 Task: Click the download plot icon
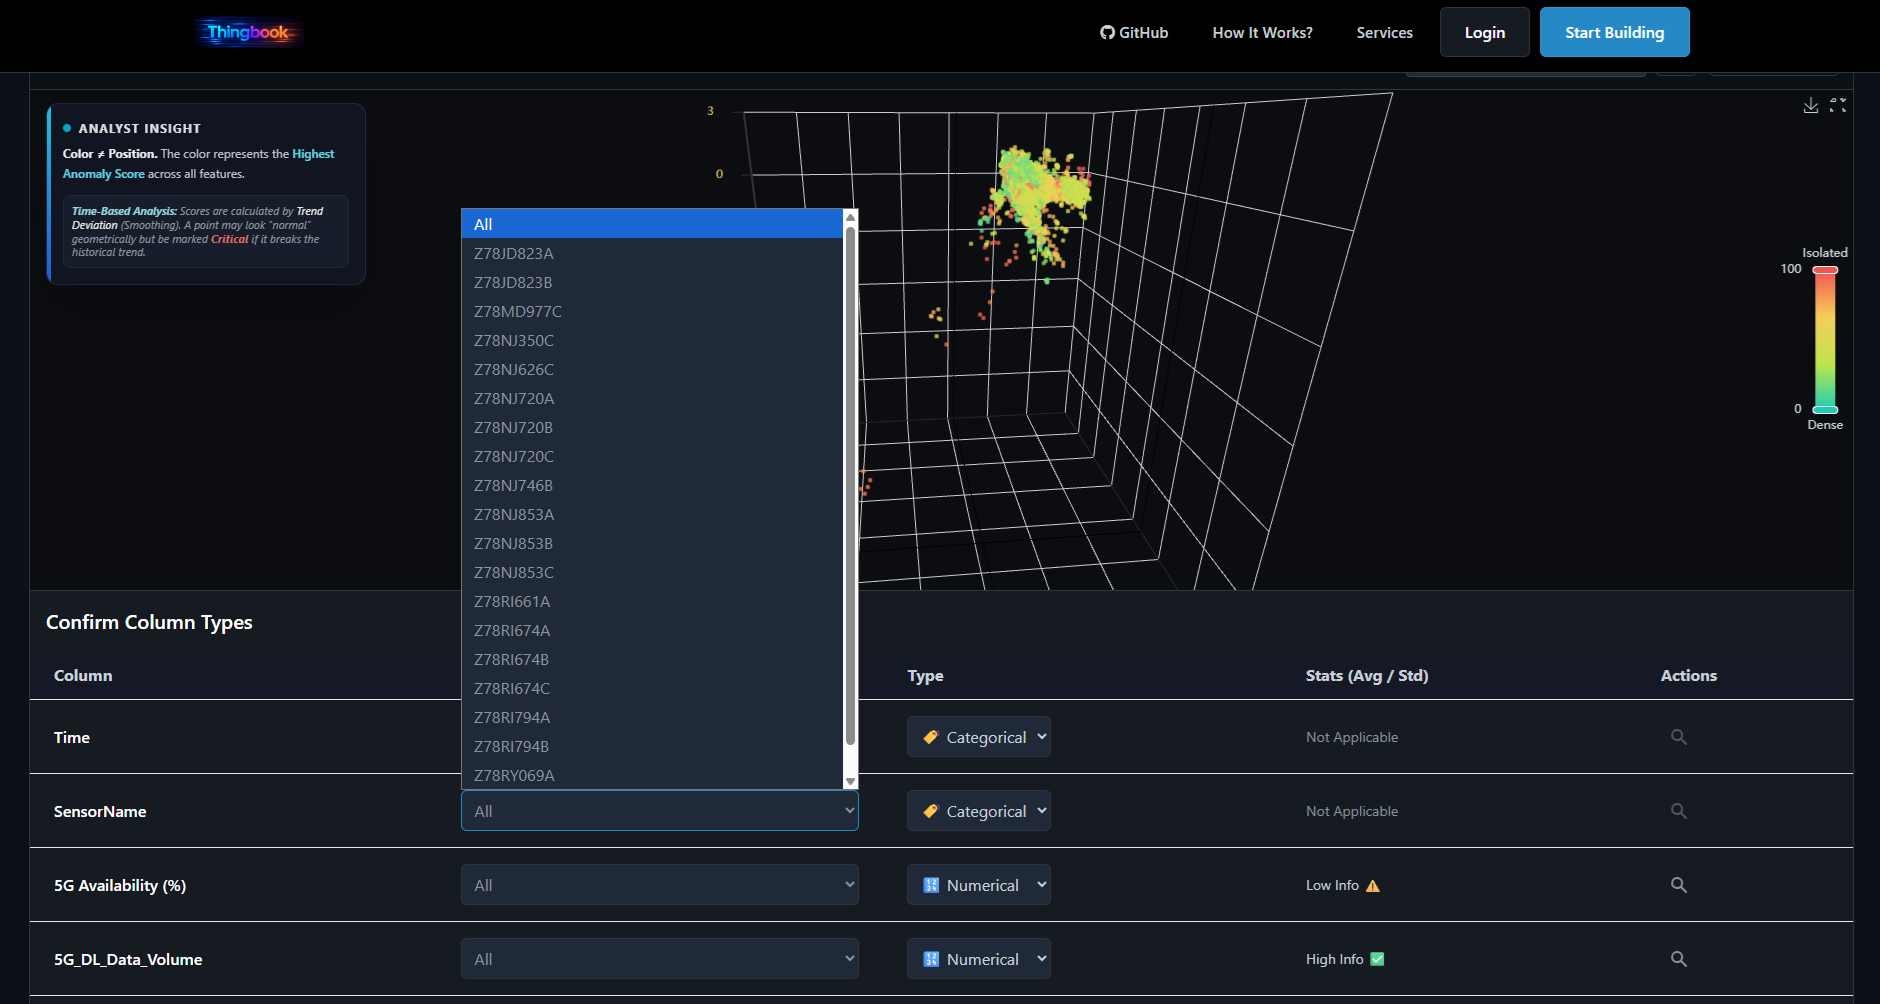click(1810, 106)
